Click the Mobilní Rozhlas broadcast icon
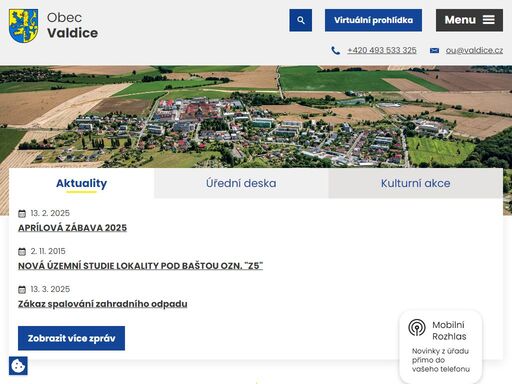 click(417, 328)
